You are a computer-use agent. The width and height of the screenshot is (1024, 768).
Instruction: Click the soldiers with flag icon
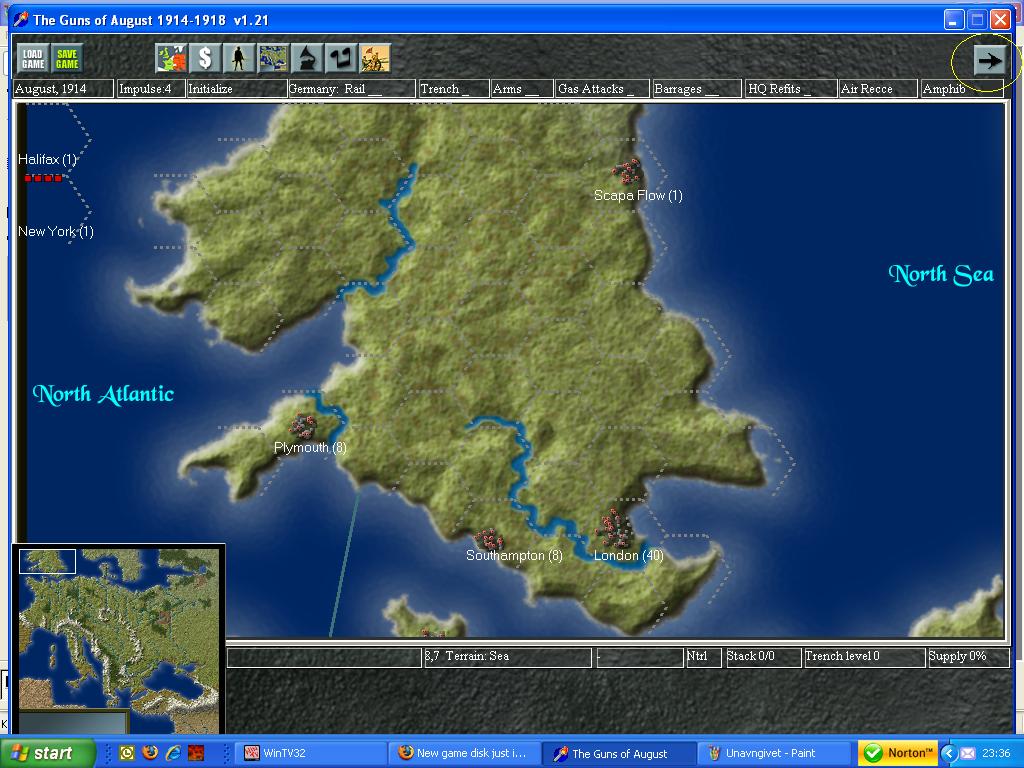coord(375,58)
